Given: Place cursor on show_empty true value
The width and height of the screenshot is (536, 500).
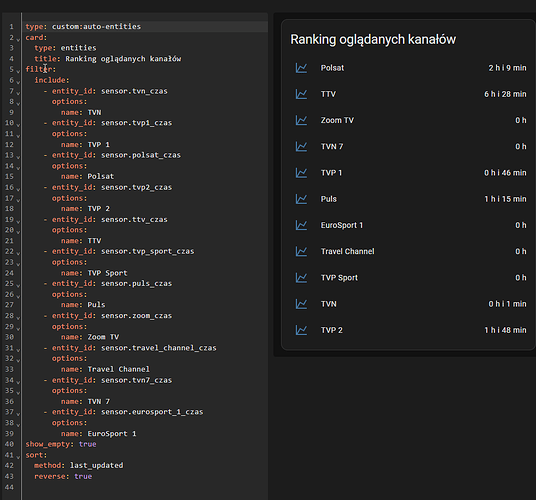Looking at the screenshot, I should click(x=88, y=444).
